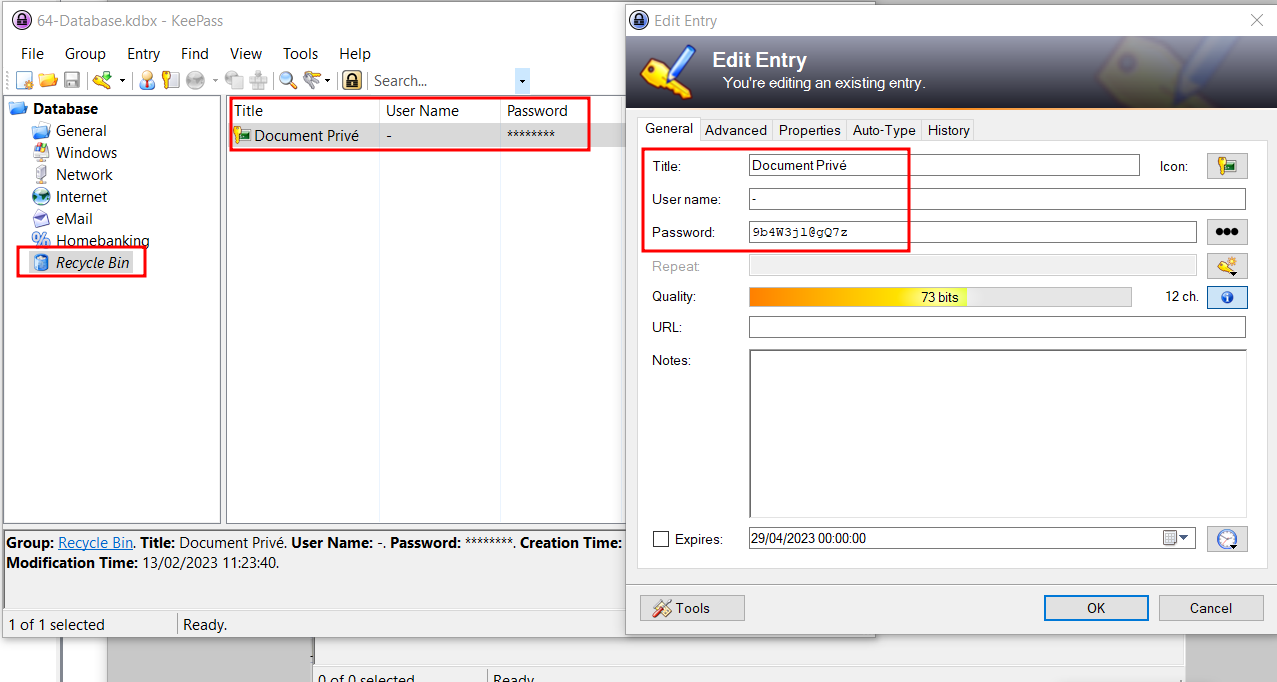The image size is (1277, 682).
Task: Click the Find entries magnifier toolbar icon
Action: (287, 79)
